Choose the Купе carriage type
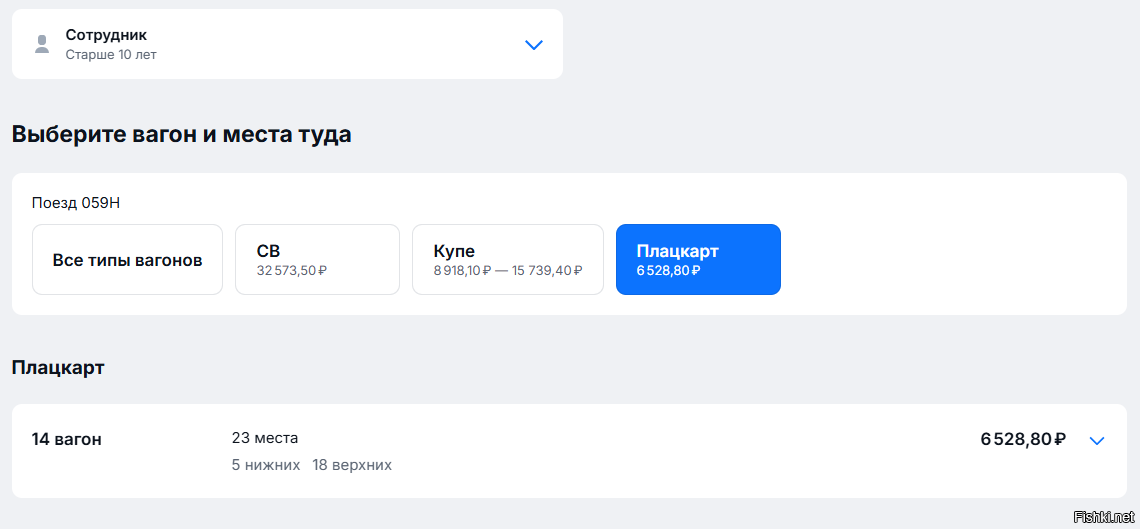 (x=507, y=259)
